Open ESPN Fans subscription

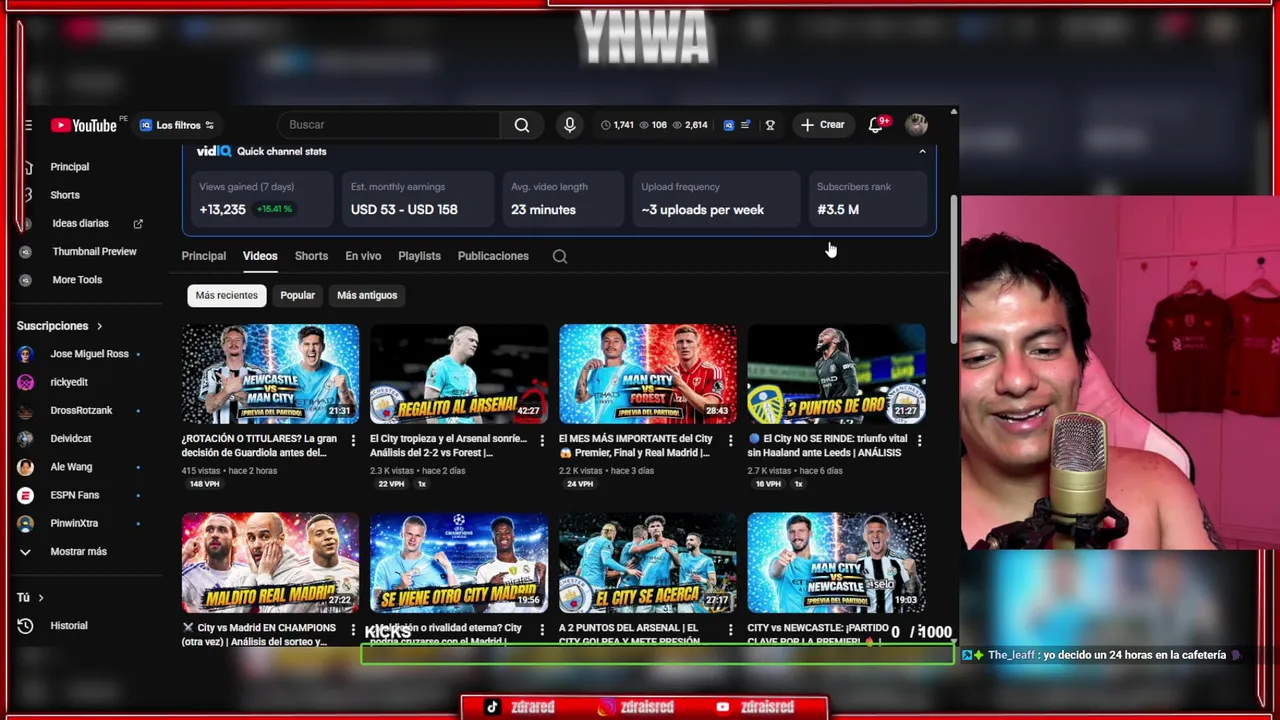click(75, 495)
